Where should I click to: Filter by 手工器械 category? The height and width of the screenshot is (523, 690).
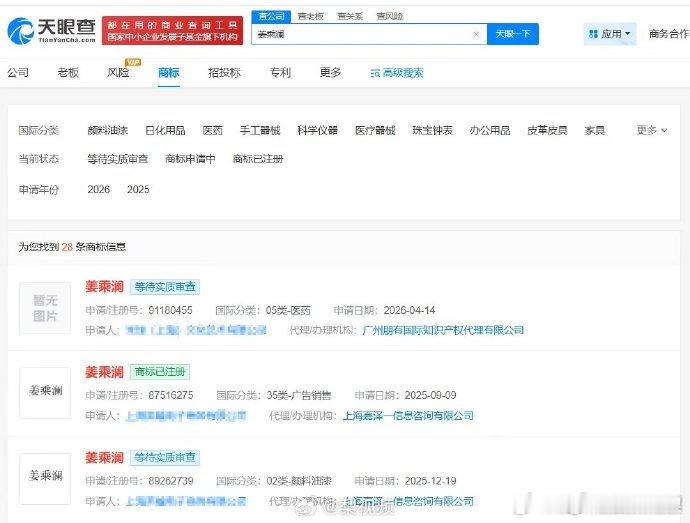(260, 130)
